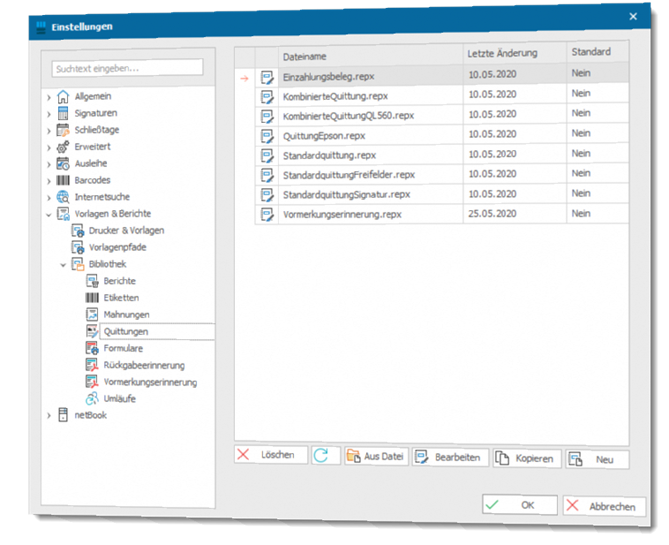Click the Mahnungen icon in tree
Viewport: 669px width, 545px height.
[92, 315]
